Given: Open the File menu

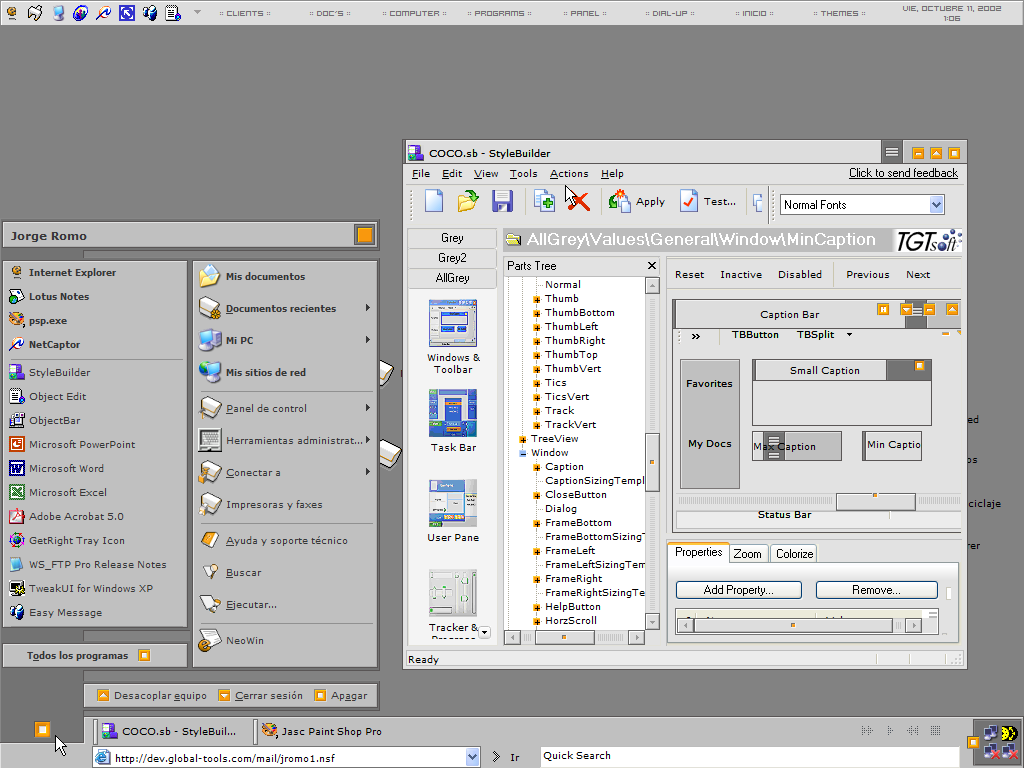Looking at the screenshot, I should coord(421,174).
